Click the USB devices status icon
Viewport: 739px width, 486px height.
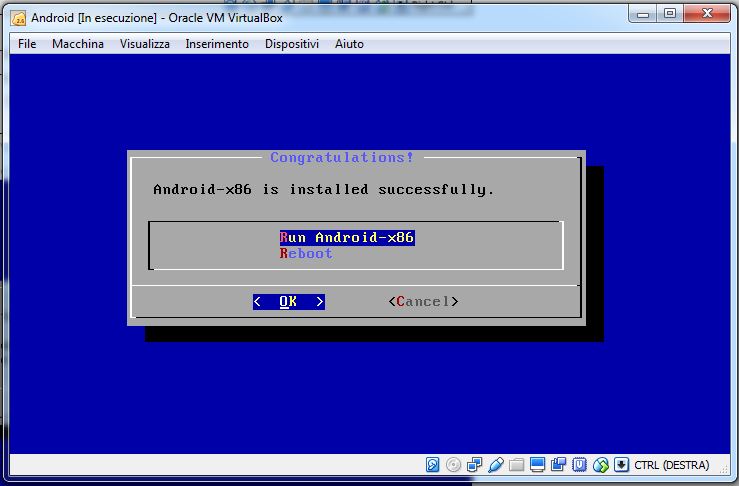[x=495, y=465]
